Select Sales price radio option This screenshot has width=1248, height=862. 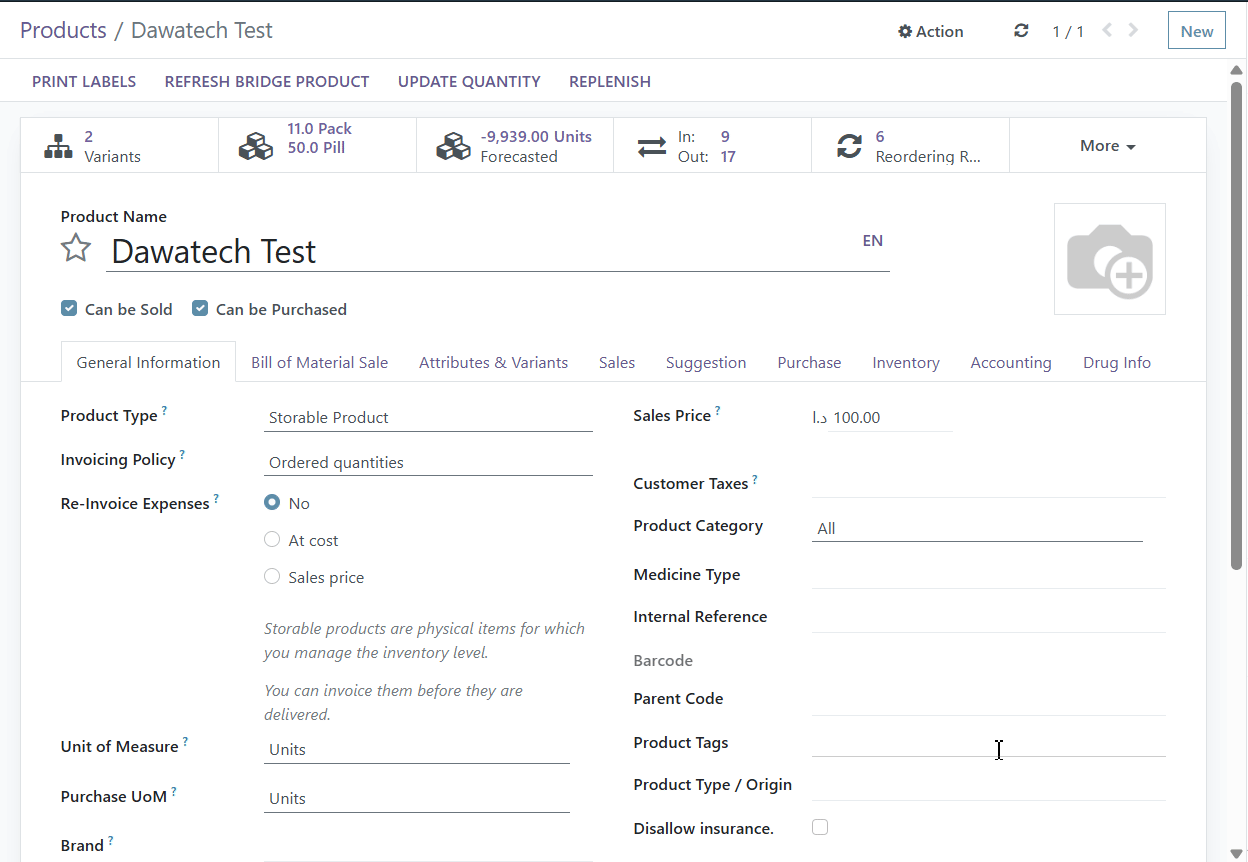(272, 576)
